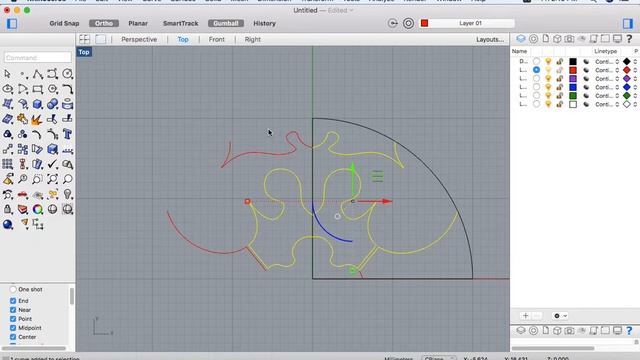Turn off the Gumball
Image resolution: width=640 pixels, height=360 pixels.
click(226, 23)
